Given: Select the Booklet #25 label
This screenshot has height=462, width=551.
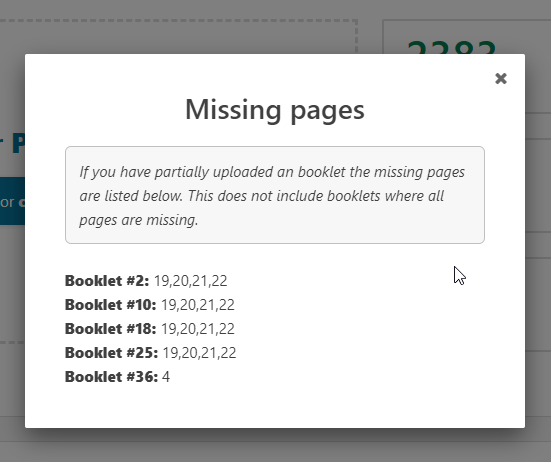Looking at the screenshot, I should [111, 353].
